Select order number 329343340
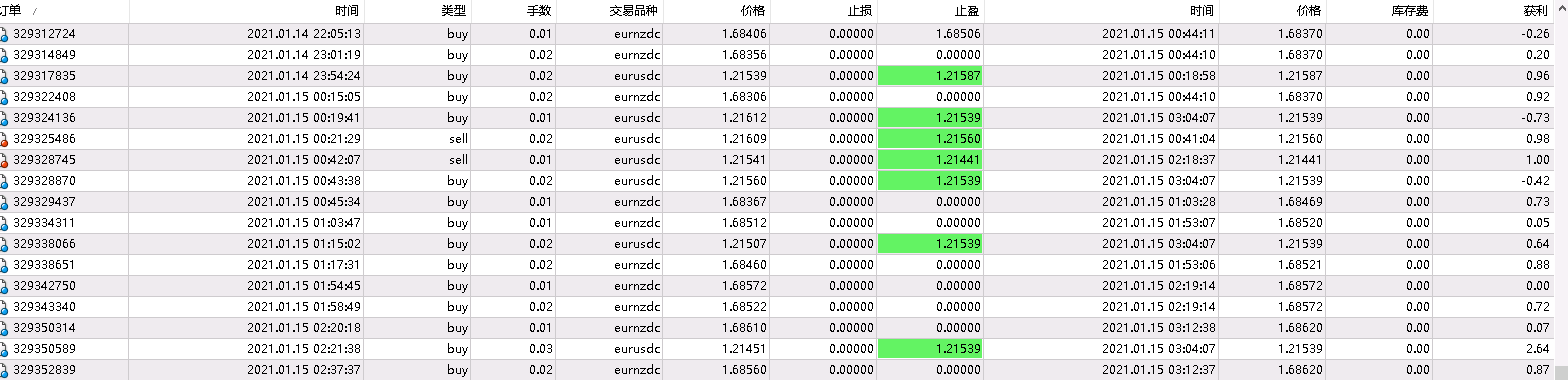 pos(44,307)
